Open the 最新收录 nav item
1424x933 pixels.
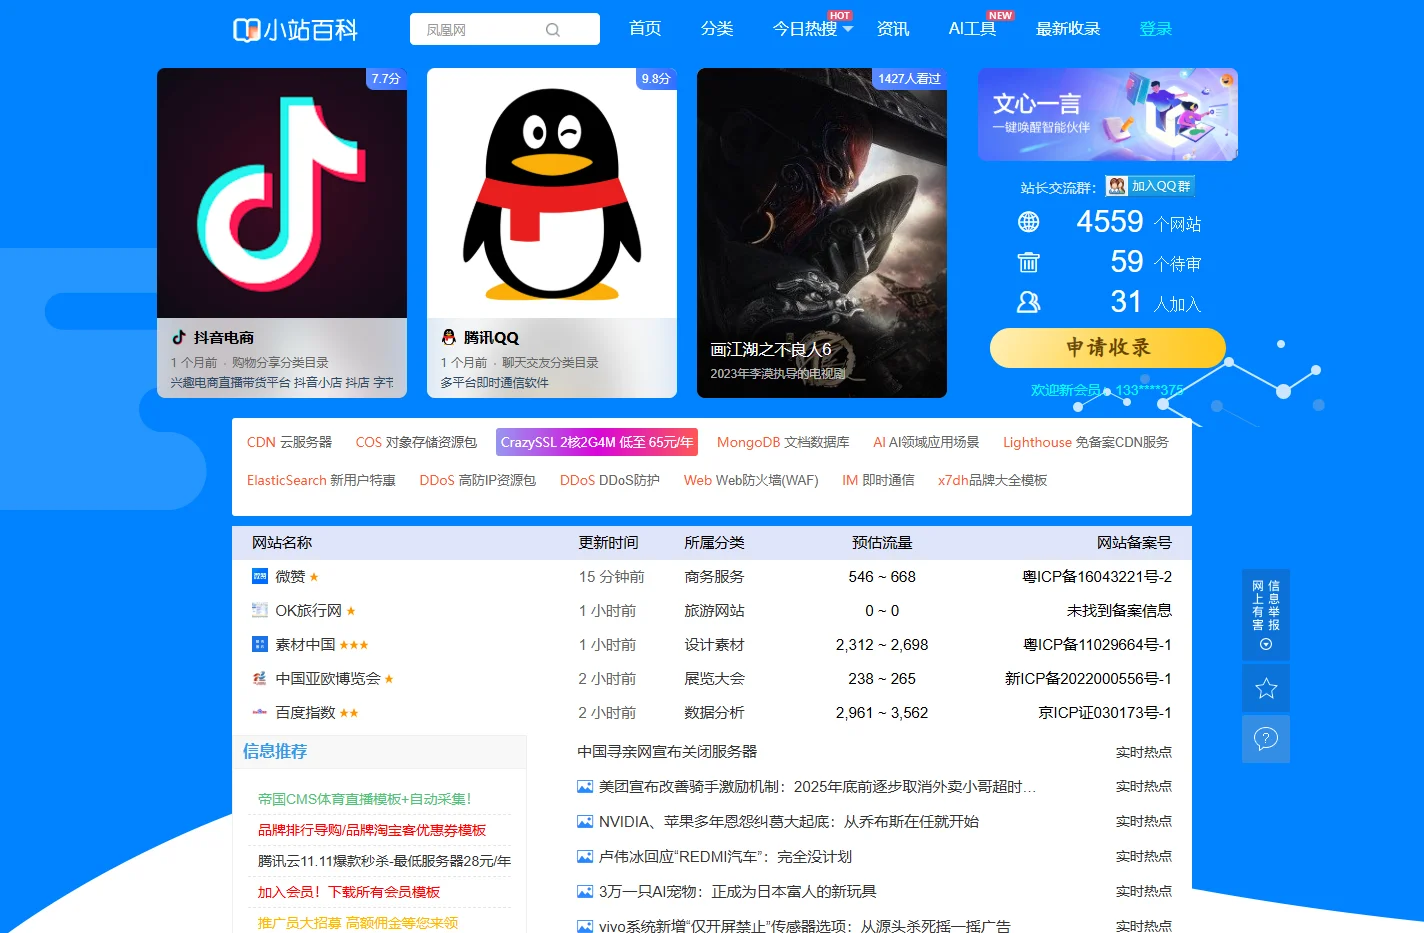point(1068,29)
